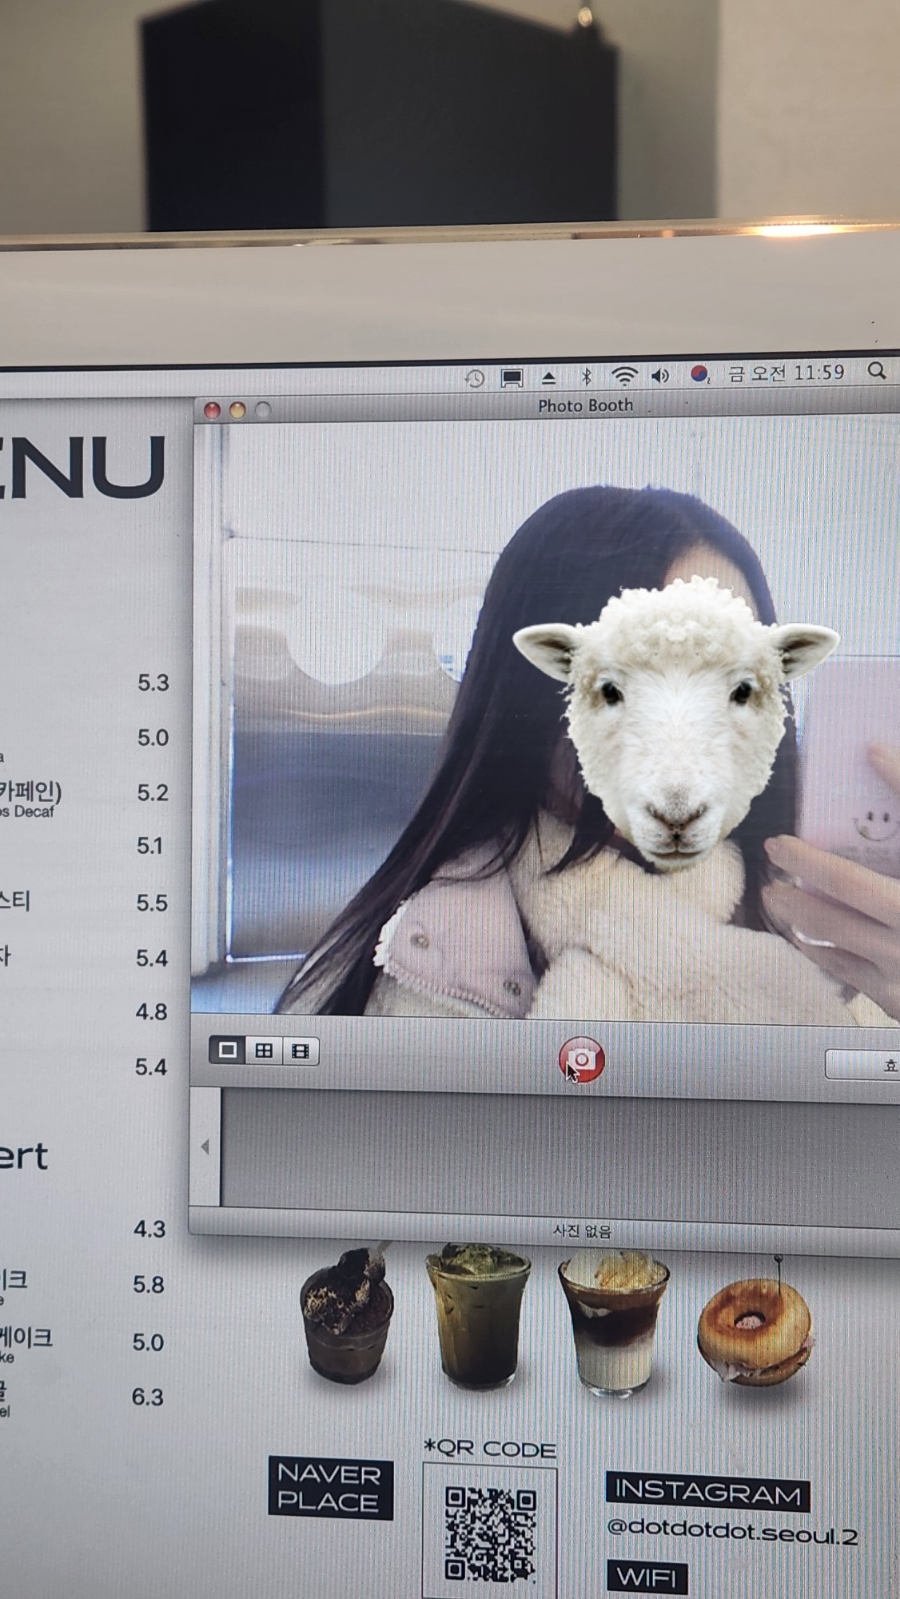Click the 4.3 price on the menu
Image resolution: width=900 pixels, height=1599 pixels.
150,1229
